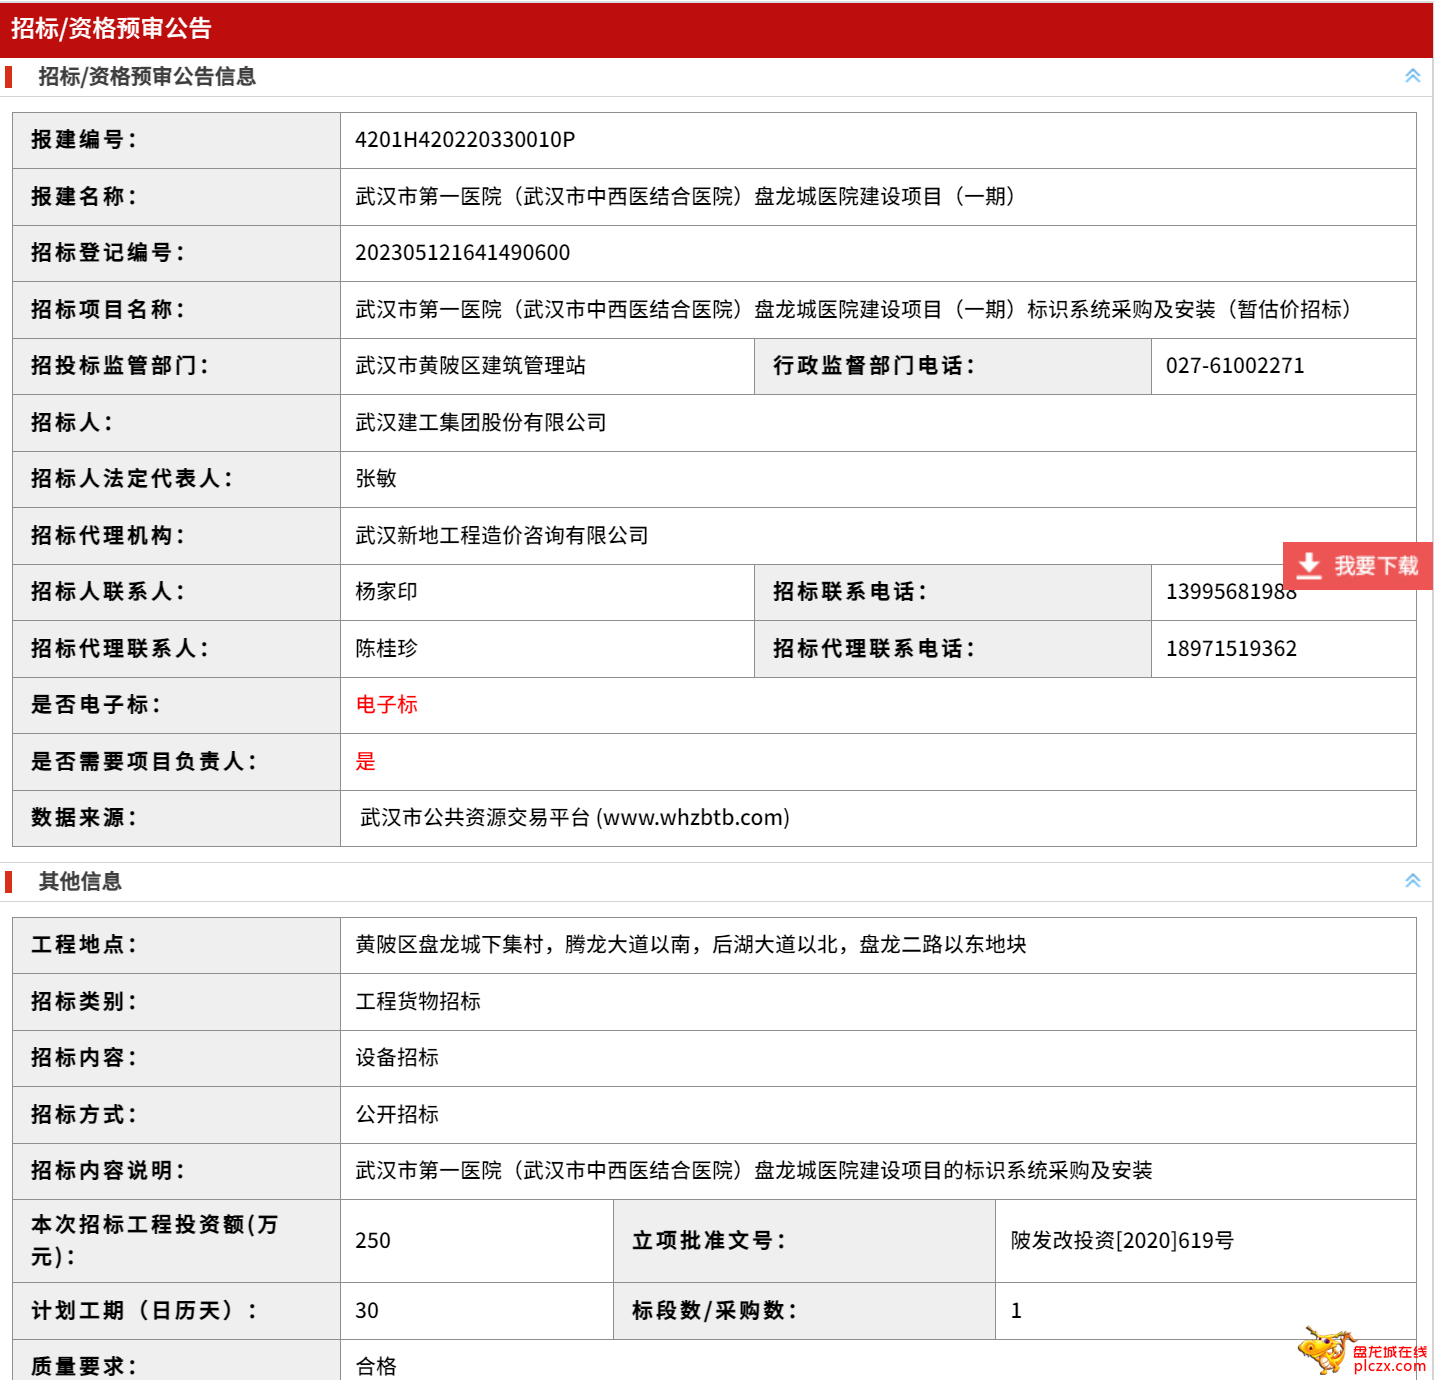Select agent phone 18971519362

(x=1231, y=648)
